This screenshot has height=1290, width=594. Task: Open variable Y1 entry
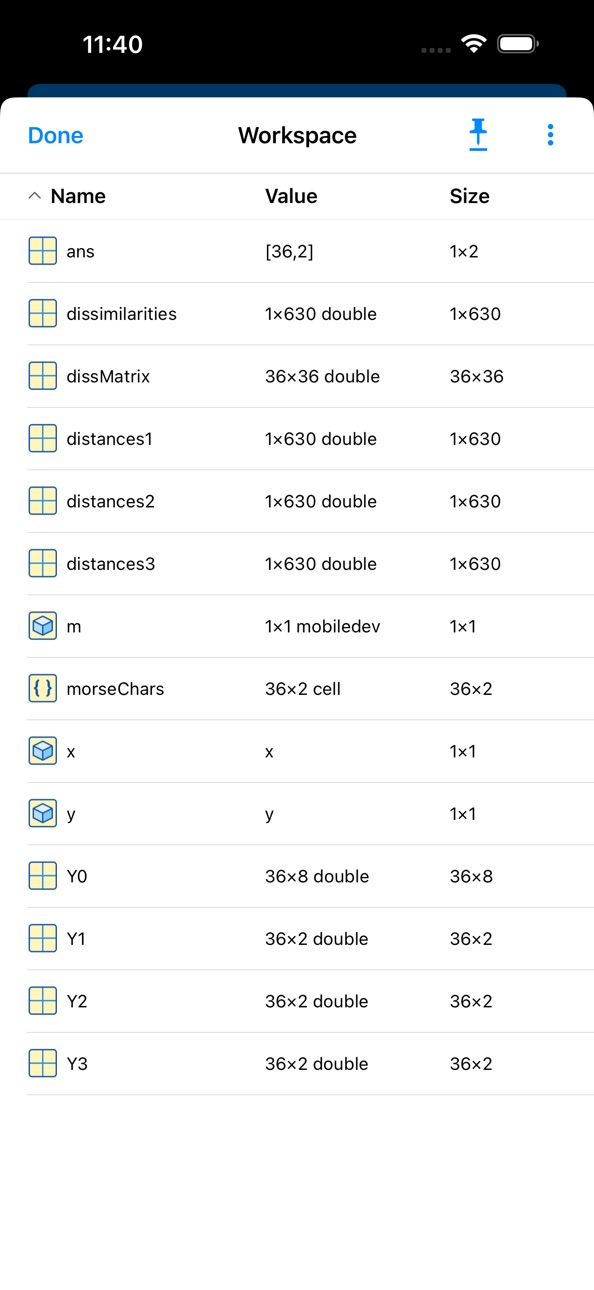[x=297, y=939]
